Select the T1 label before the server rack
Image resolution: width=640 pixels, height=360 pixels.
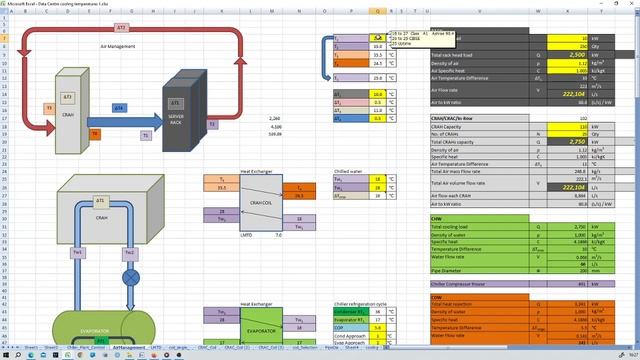[146, 136]
